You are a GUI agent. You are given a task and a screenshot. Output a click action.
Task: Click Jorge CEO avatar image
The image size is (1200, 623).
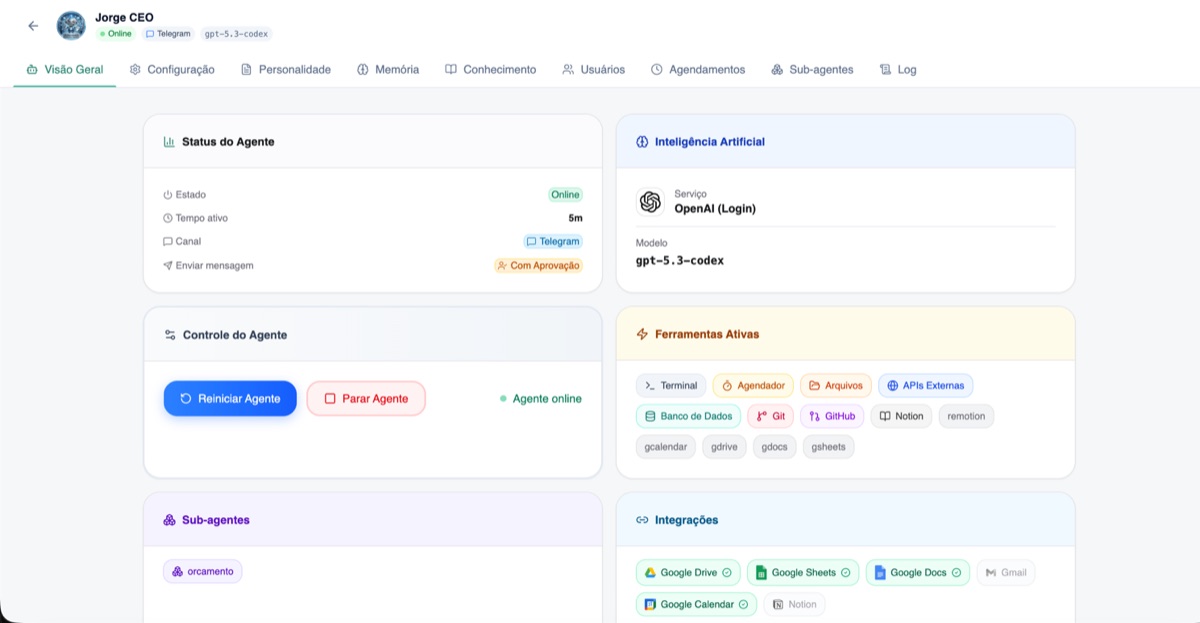point(71,26)
